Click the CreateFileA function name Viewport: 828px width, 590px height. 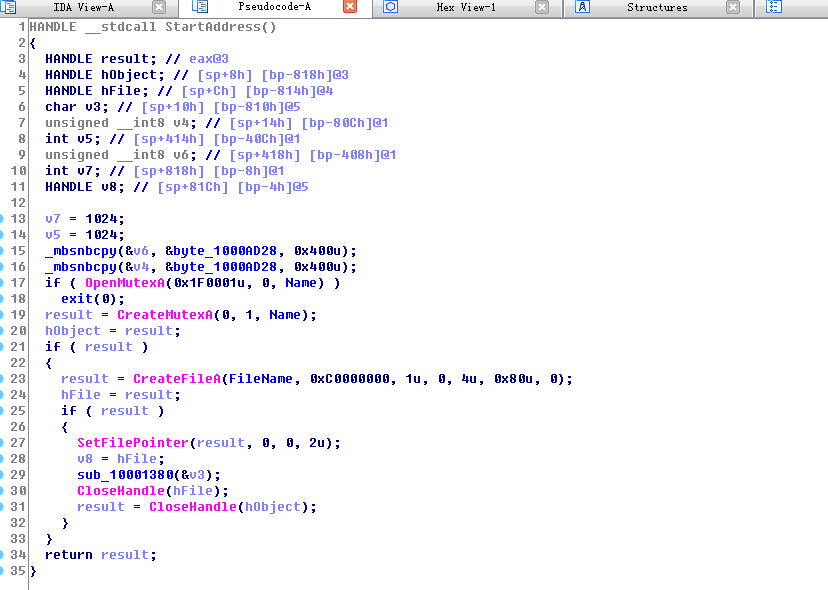click(x=177, y=379)
